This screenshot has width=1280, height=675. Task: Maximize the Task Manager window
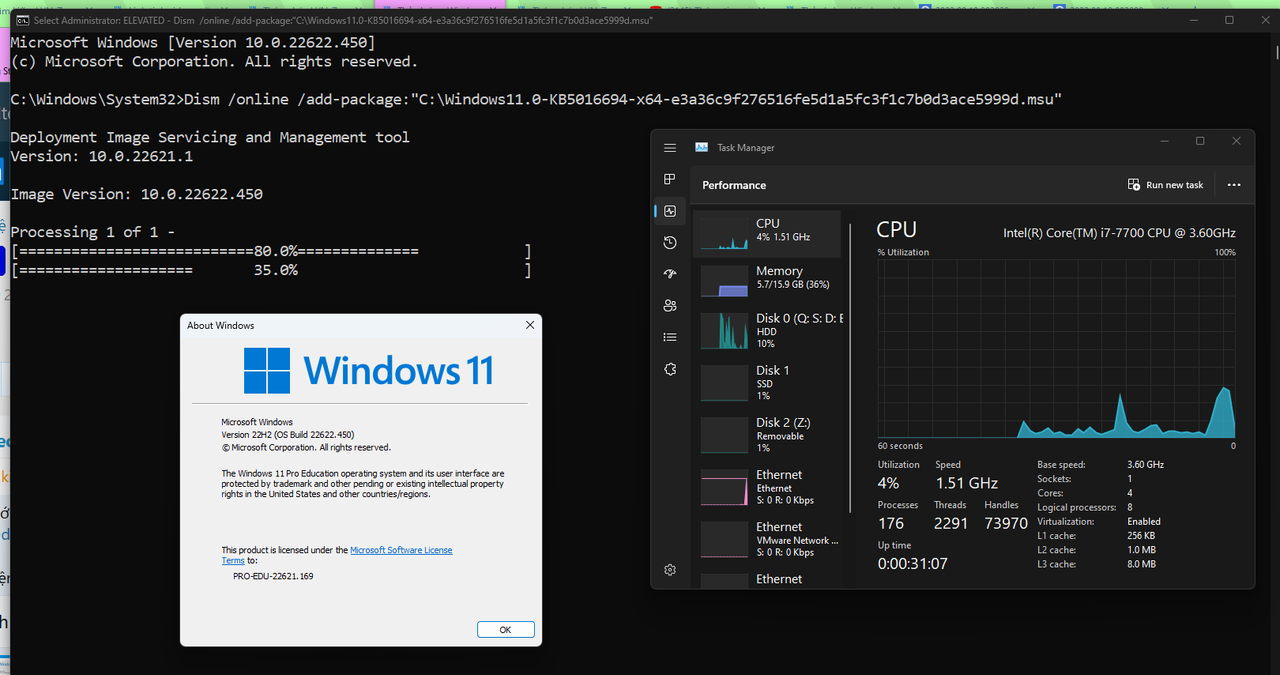click(1200, 141)
